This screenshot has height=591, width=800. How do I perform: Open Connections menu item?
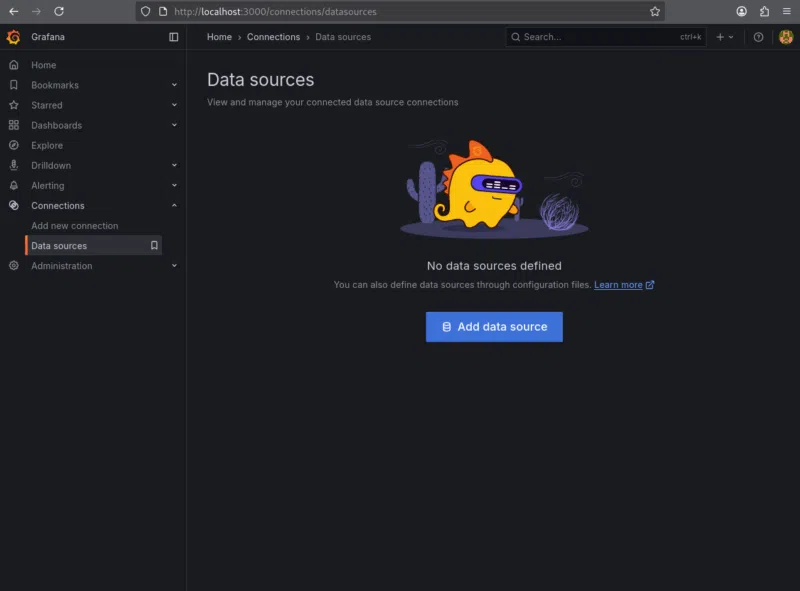(58, 205)
